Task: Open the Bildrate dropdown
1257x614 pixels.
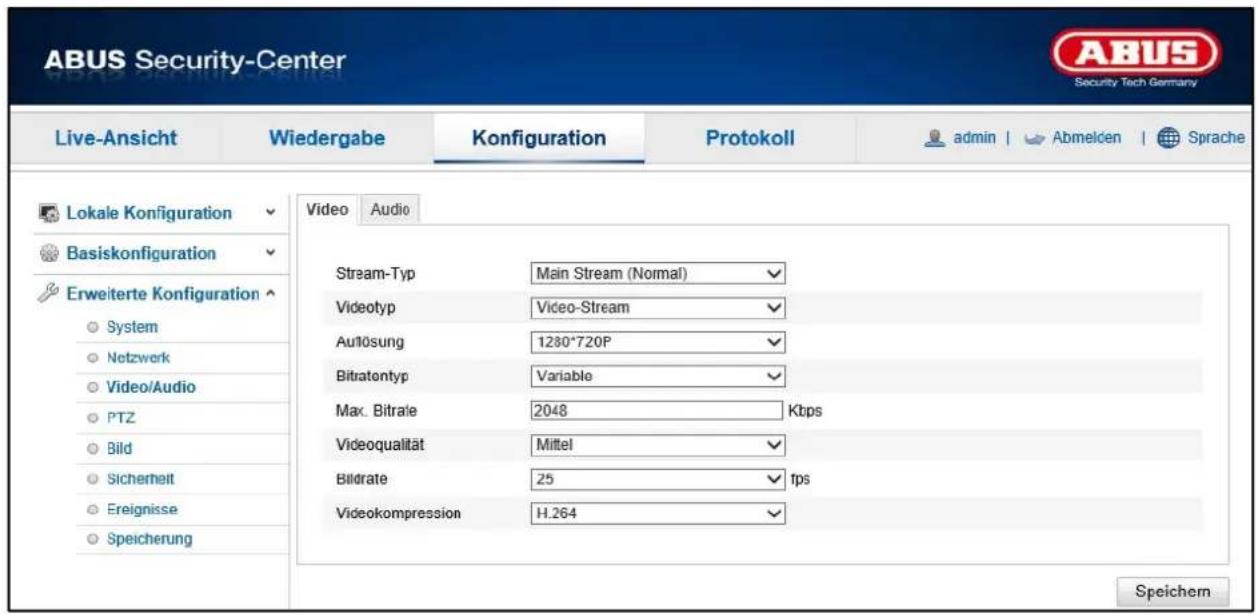Action: click(x=657, y=478)
